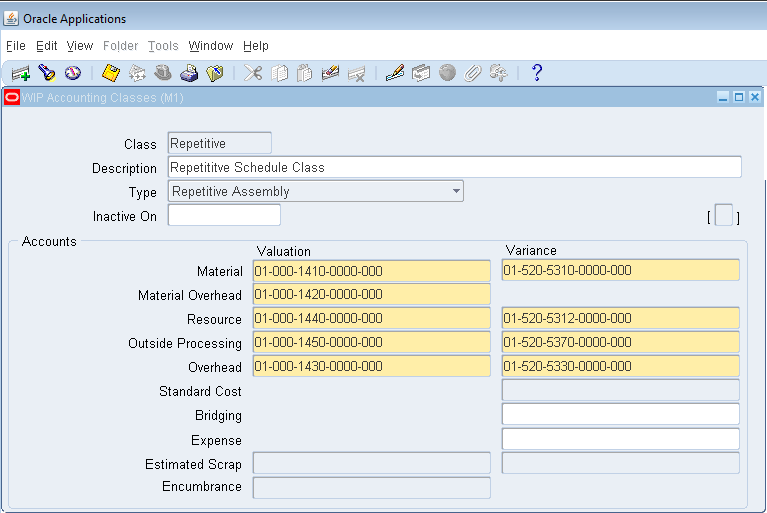Click the Description field
Screen dimensions: 767x513
point(454,167)
